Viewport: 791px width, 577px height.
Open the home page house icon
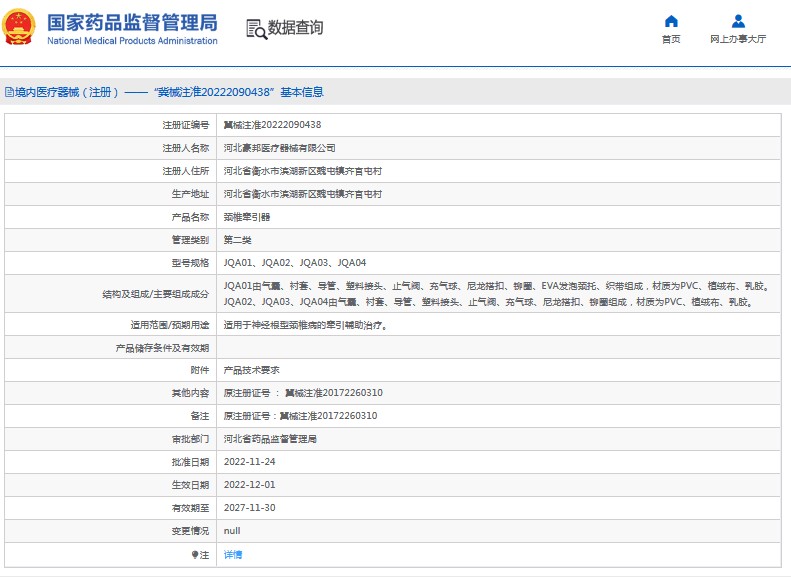(671, 21)
